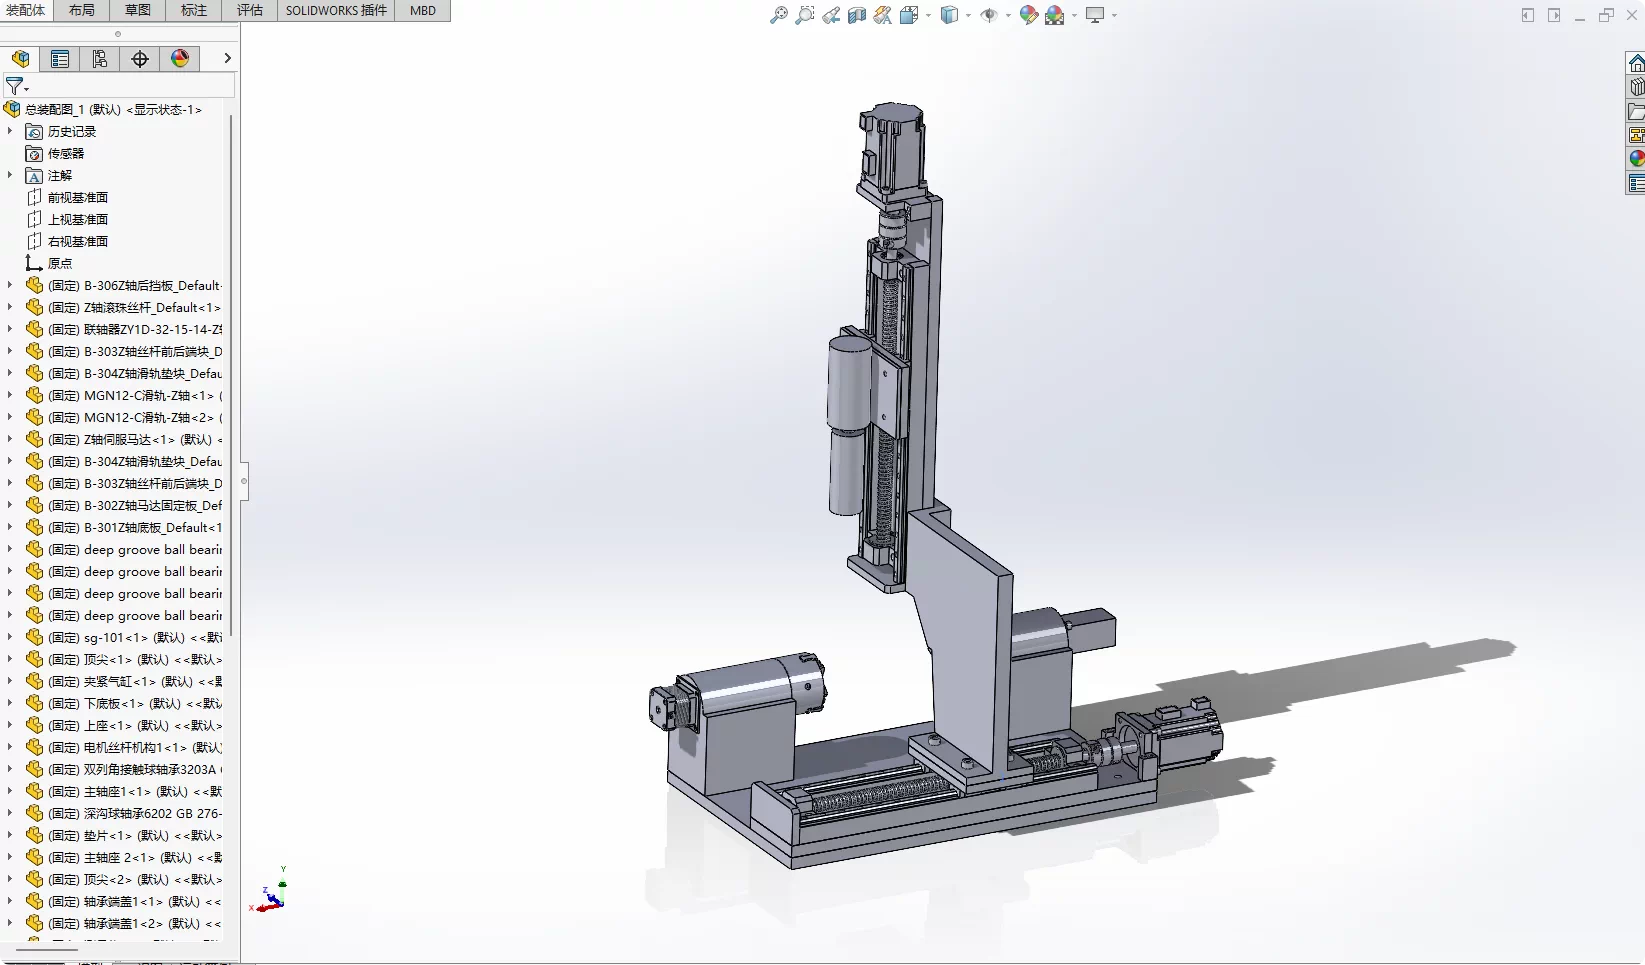Expand the MGN12-C滑轨-Z轴<1> component
The width and height of the screenshot is (1645, 965).
pyautogui.click(x=10, y=395)
